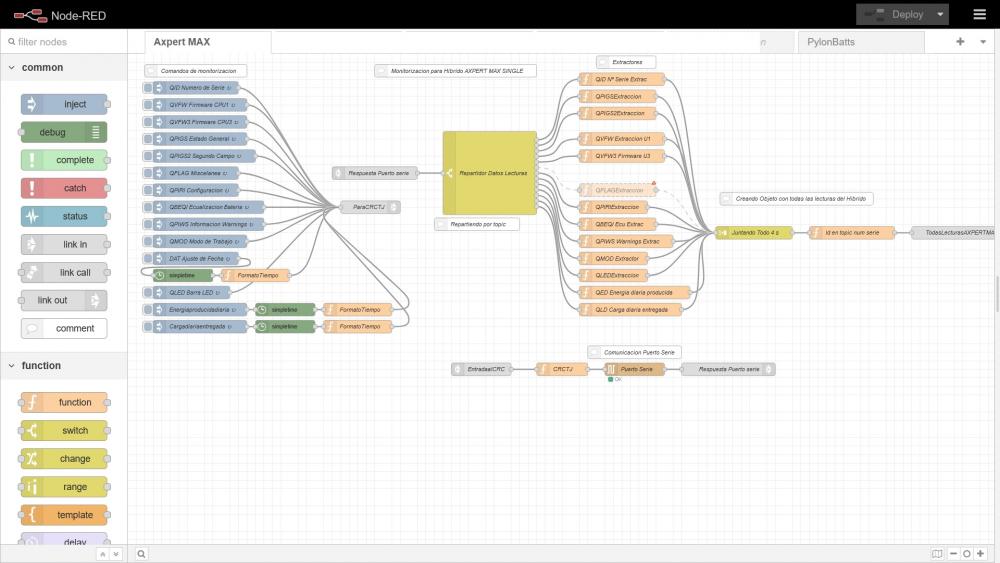This screenshot has height=563, width=1000.
Task: Reset workspace zoom with circle icon
Action: [x=967, y=553]
